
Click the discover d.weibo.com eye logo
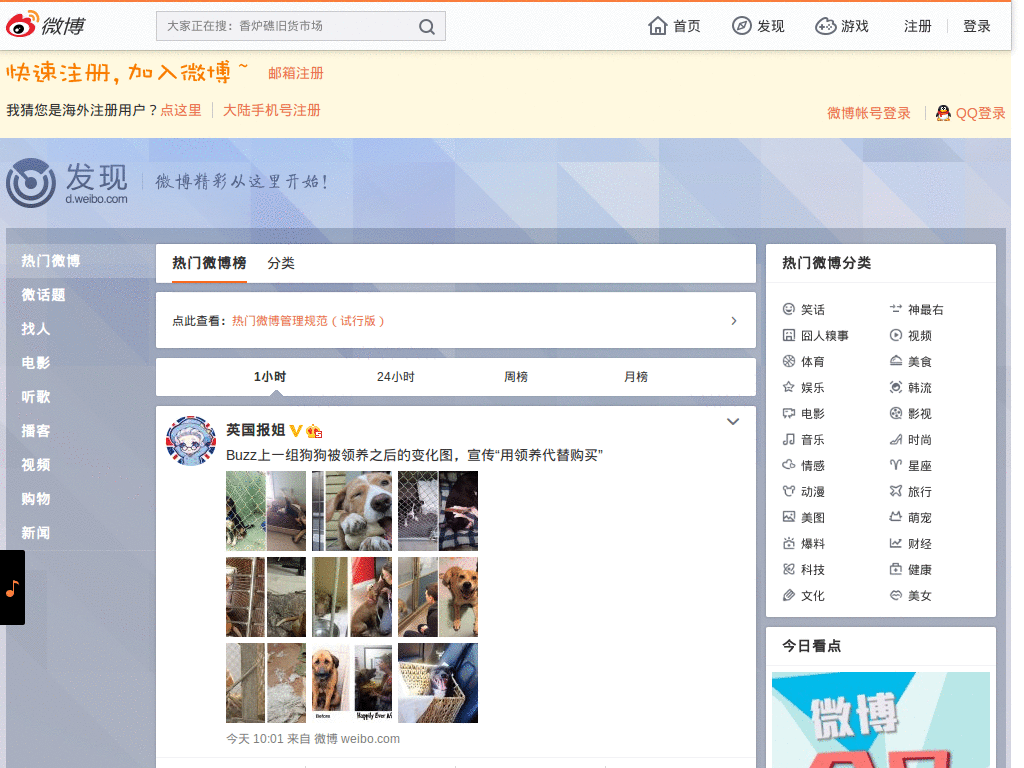pos(31,183)
